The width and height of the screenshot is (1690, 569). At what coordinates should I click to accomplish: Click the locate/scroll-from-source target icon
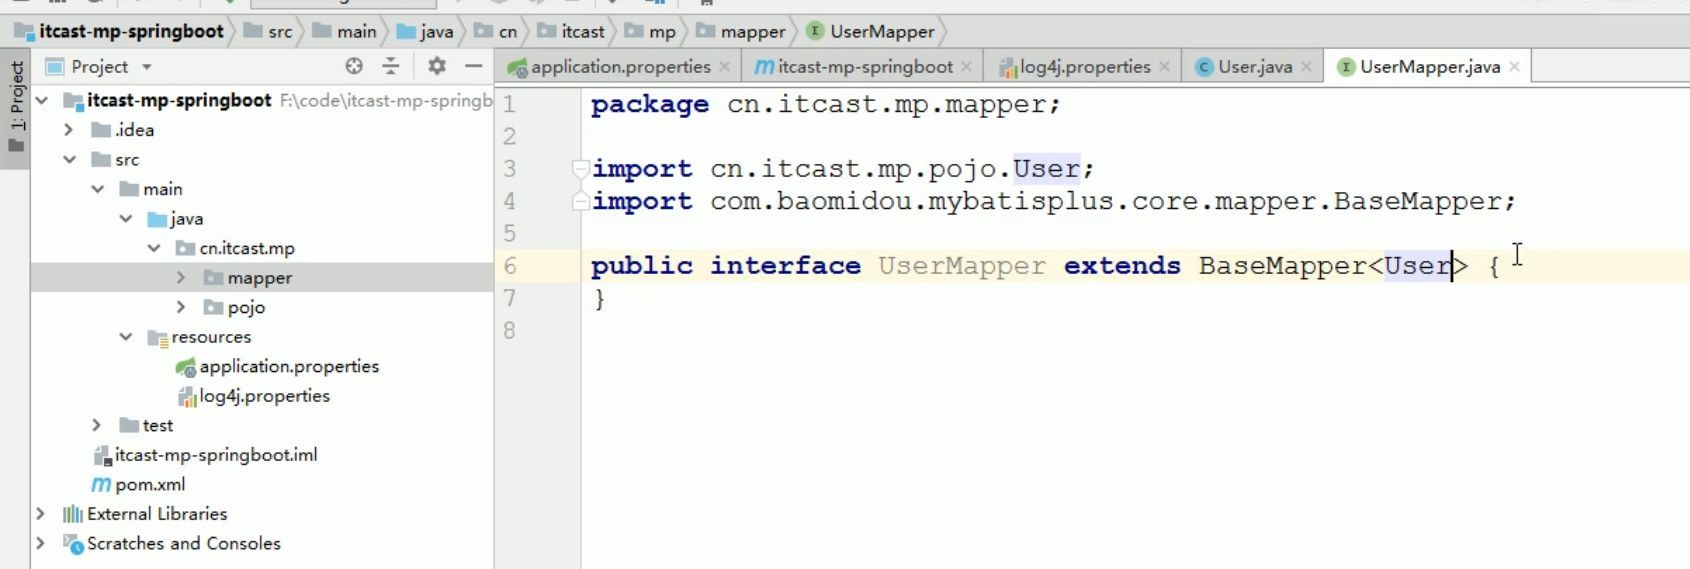tap(354, 66)
